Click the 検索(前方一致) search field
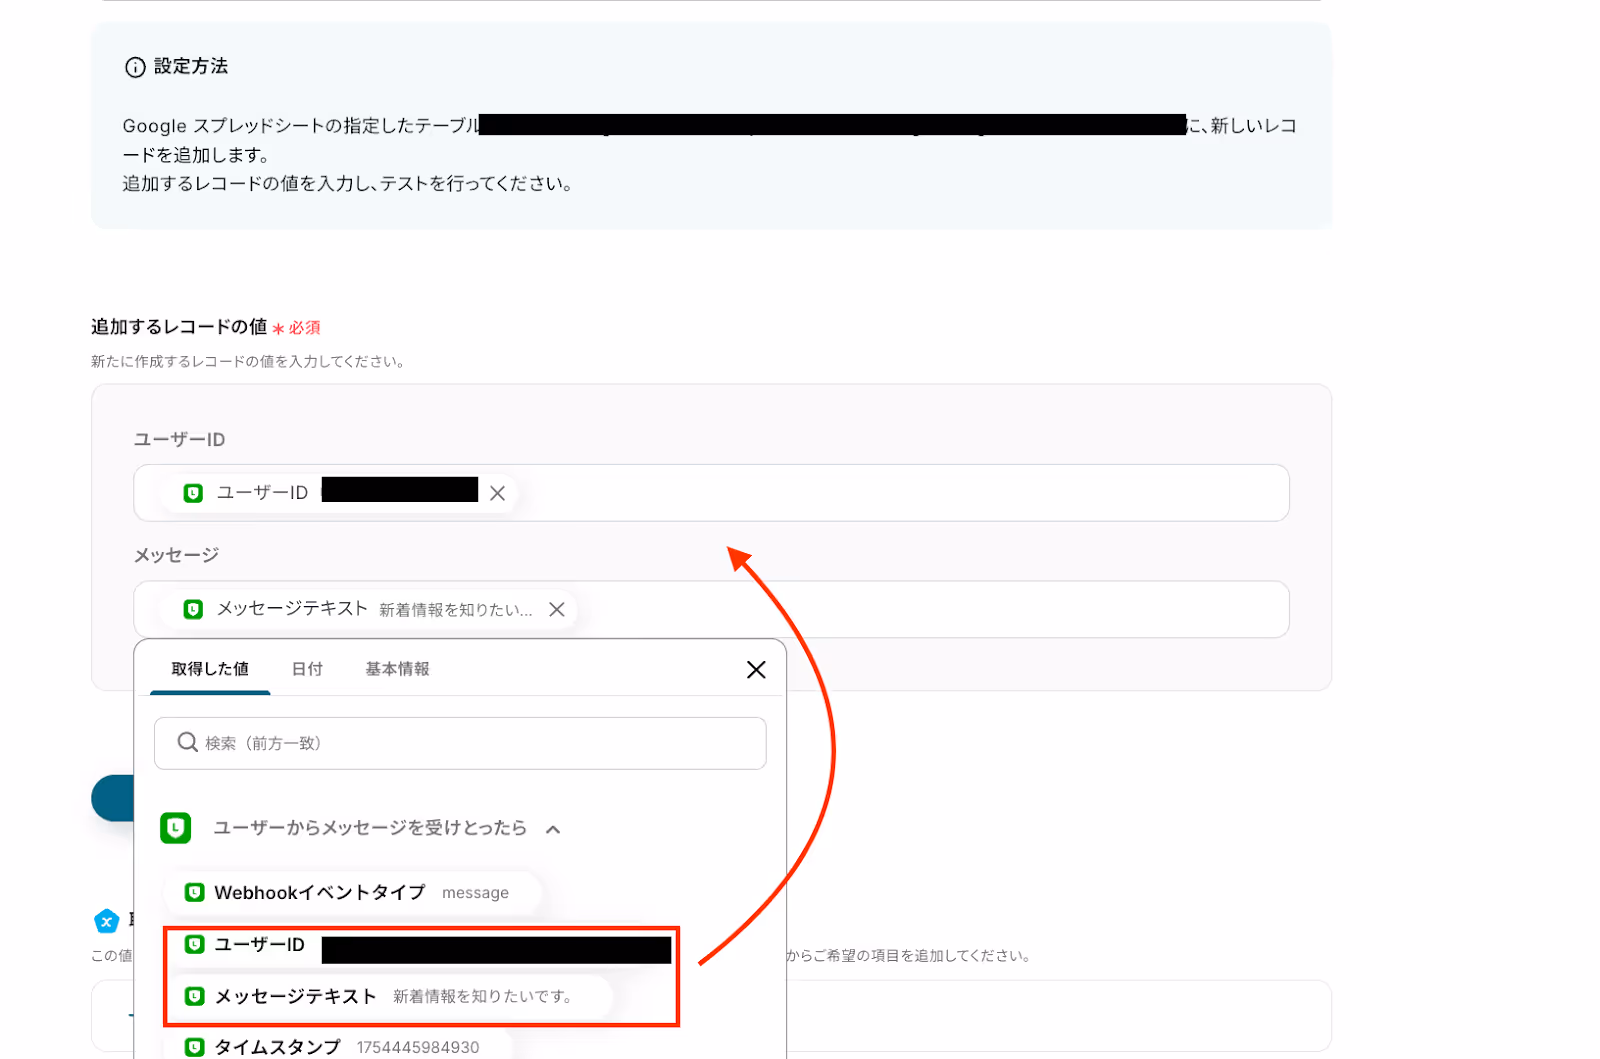This screenshot has height=1059, width=1600. tap(460, 743)
